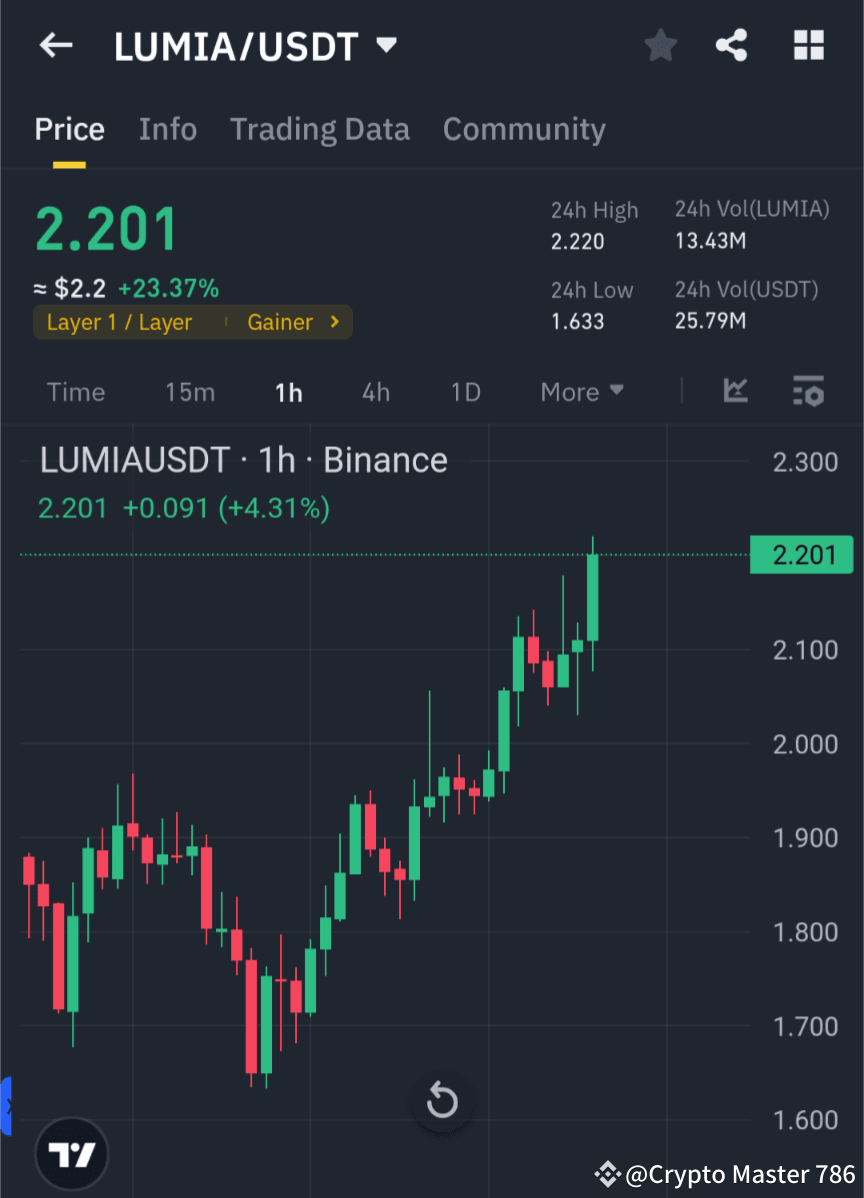
Task: Toggle the 1h timeframe selection
Action: pos(288,392)
